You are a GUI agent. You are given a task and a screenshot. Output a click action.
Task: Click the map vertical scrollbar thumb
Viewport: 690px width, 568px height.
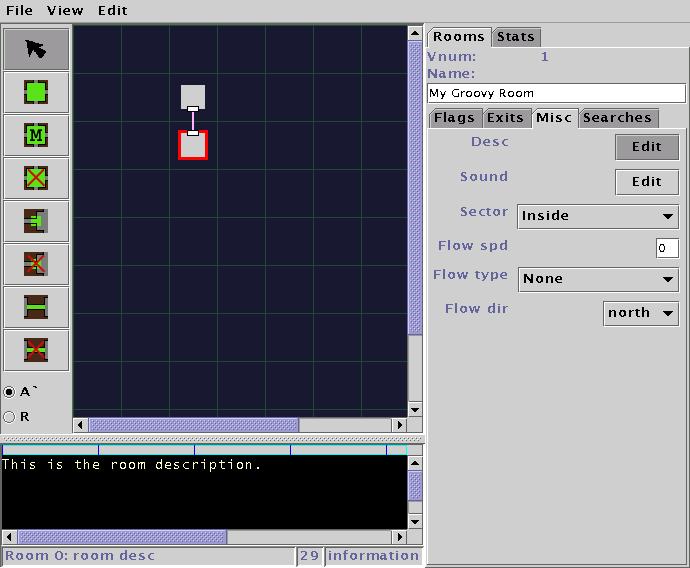415,188
